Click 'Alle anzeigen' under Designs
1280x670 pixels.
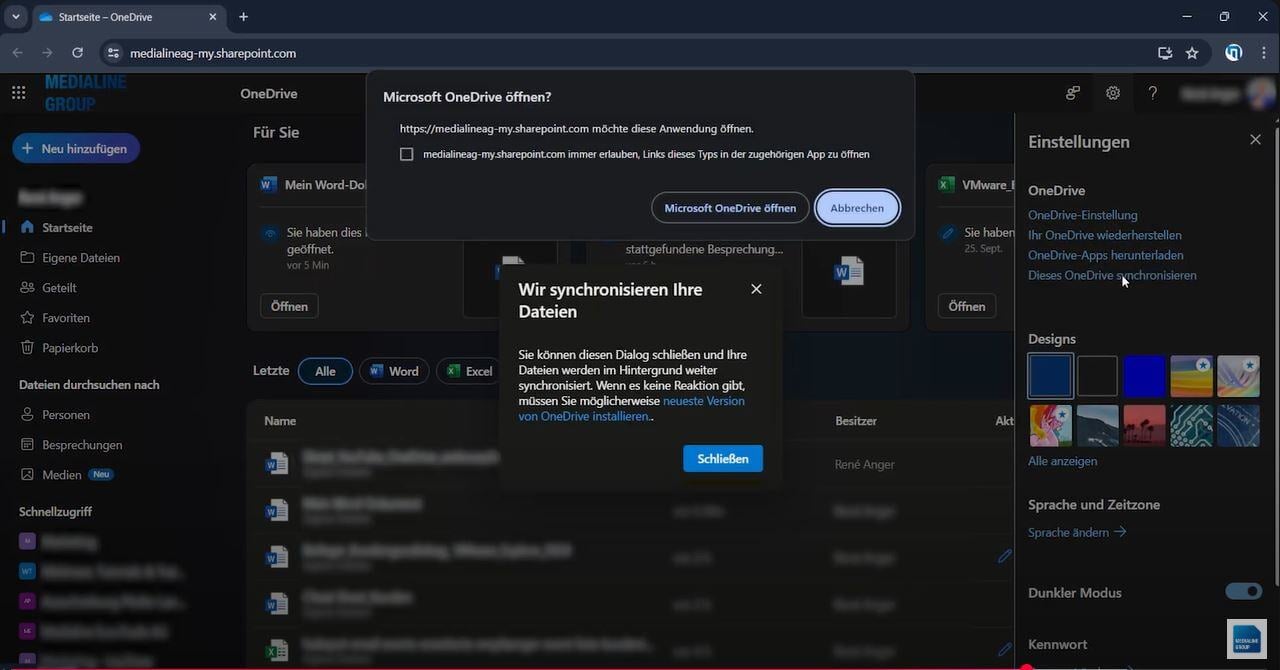coord(1062,461)
